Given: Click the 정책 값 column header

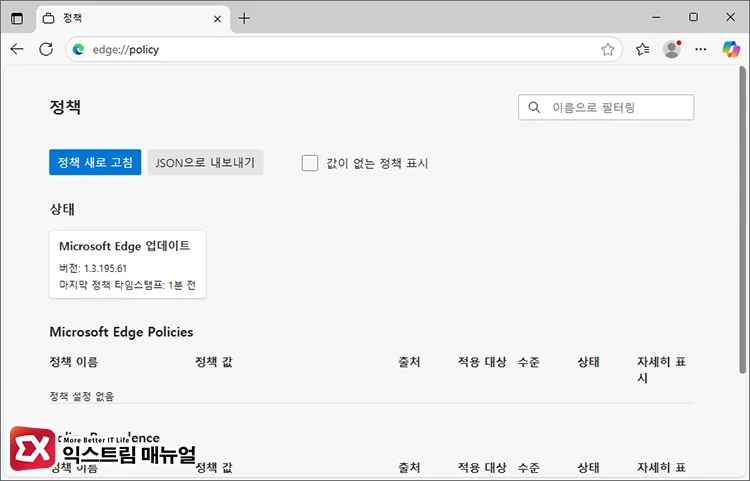Looking at the screenshot, I should tap(214, 362).
